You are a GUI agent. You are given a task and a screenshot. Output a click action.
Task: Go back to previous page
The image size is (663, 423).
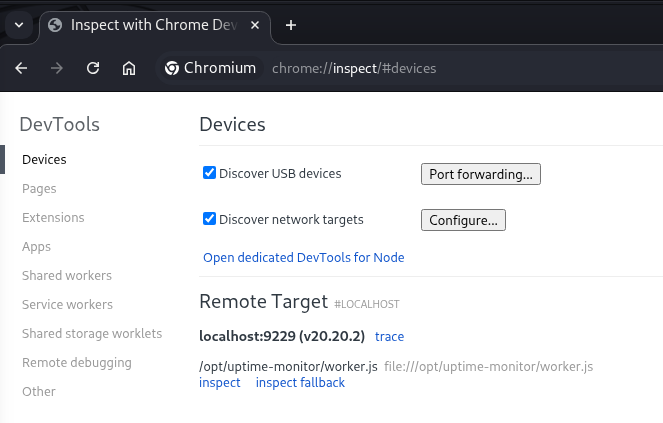(x=21, y=68)
